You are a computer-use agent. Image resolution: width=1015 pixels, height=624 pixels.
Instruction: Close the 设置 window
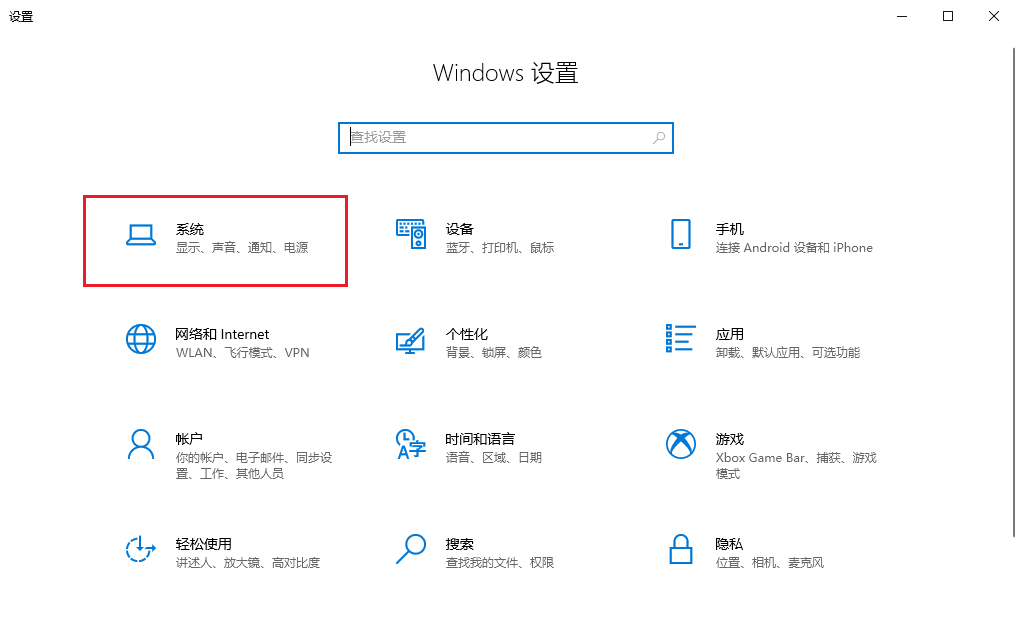pos(994,16)
